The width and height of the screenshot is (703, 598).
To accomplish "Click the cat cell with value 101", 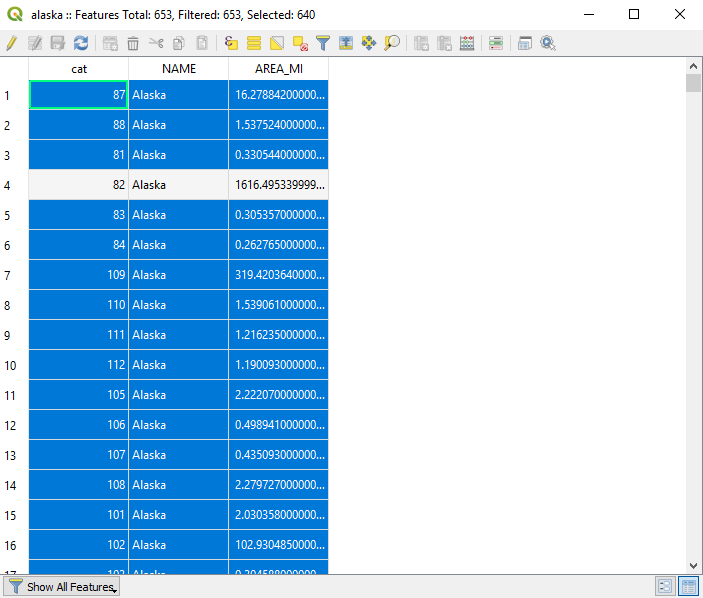I will 78,515.
